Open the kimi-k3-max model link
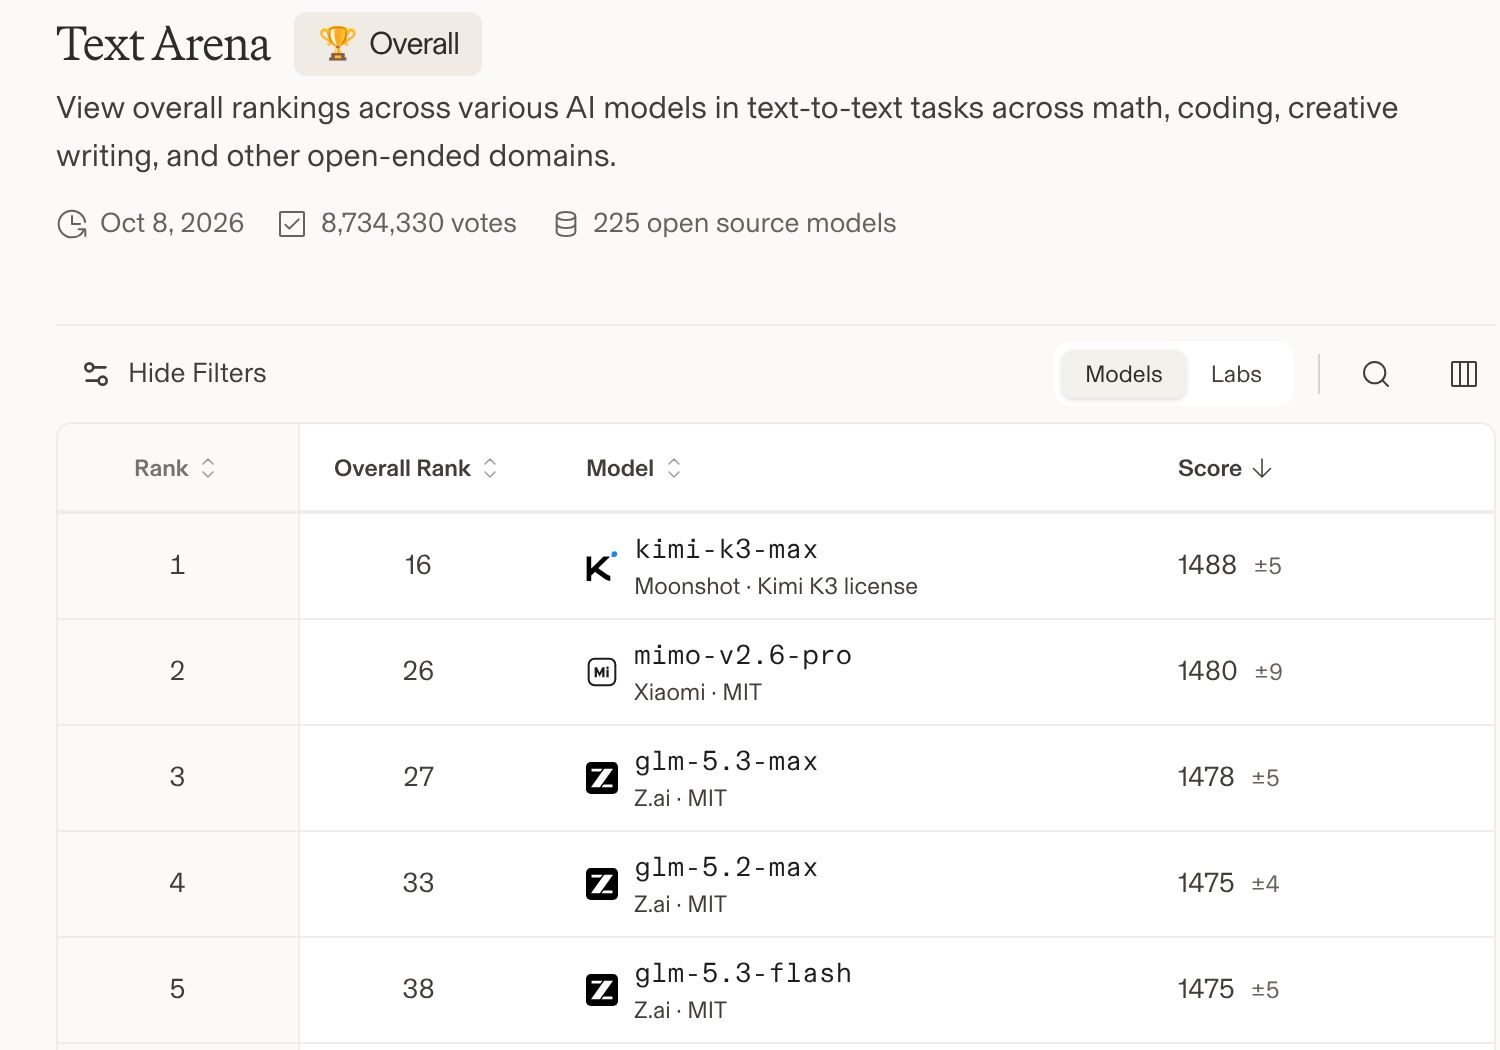 (726, 549)
